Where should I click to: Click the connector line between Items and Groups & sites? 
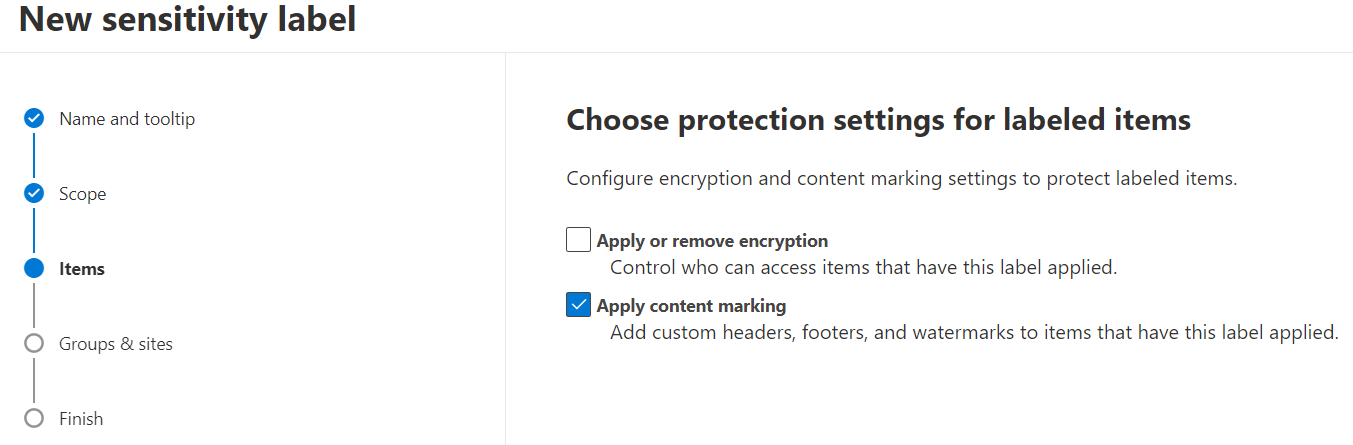click(34, 306)
